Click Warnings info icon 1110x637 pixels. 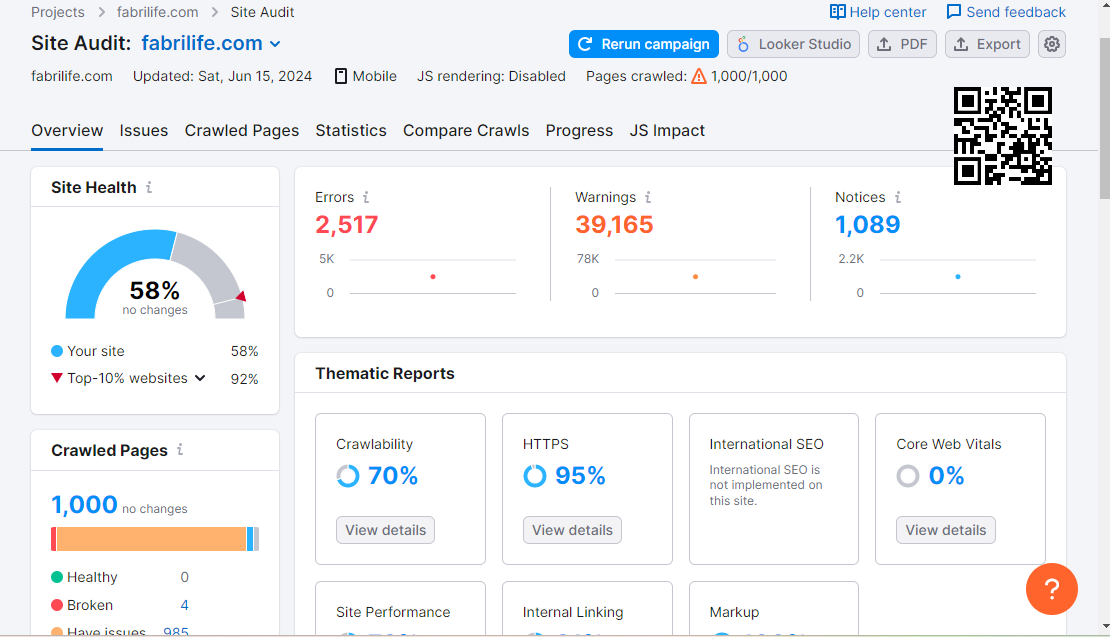pyautogui.click(x=648, y=197)
